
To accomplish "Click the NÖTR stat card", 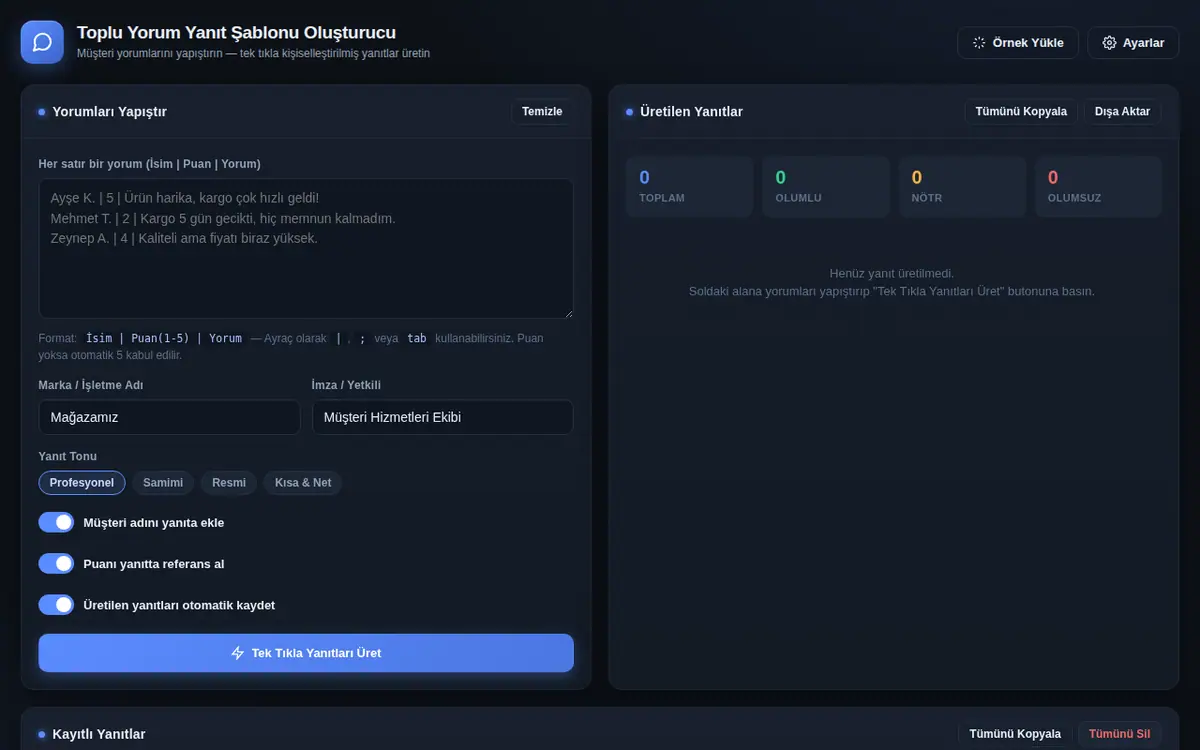I will tap(962, 187).
